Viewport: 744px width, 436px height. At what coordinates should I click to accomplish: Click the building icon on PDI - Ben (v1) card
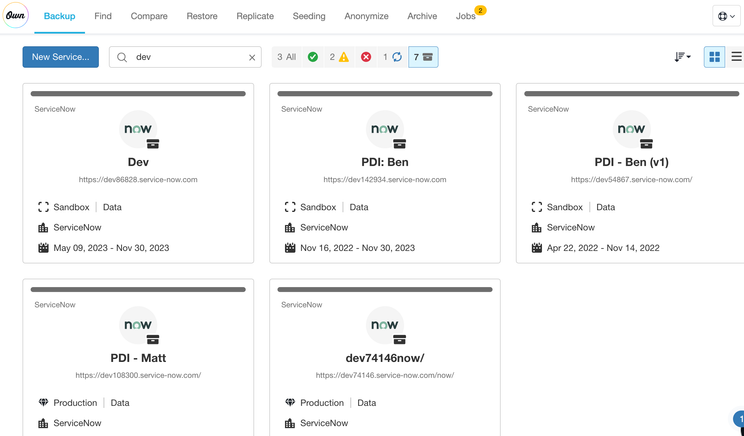click(x=537, y=228)
